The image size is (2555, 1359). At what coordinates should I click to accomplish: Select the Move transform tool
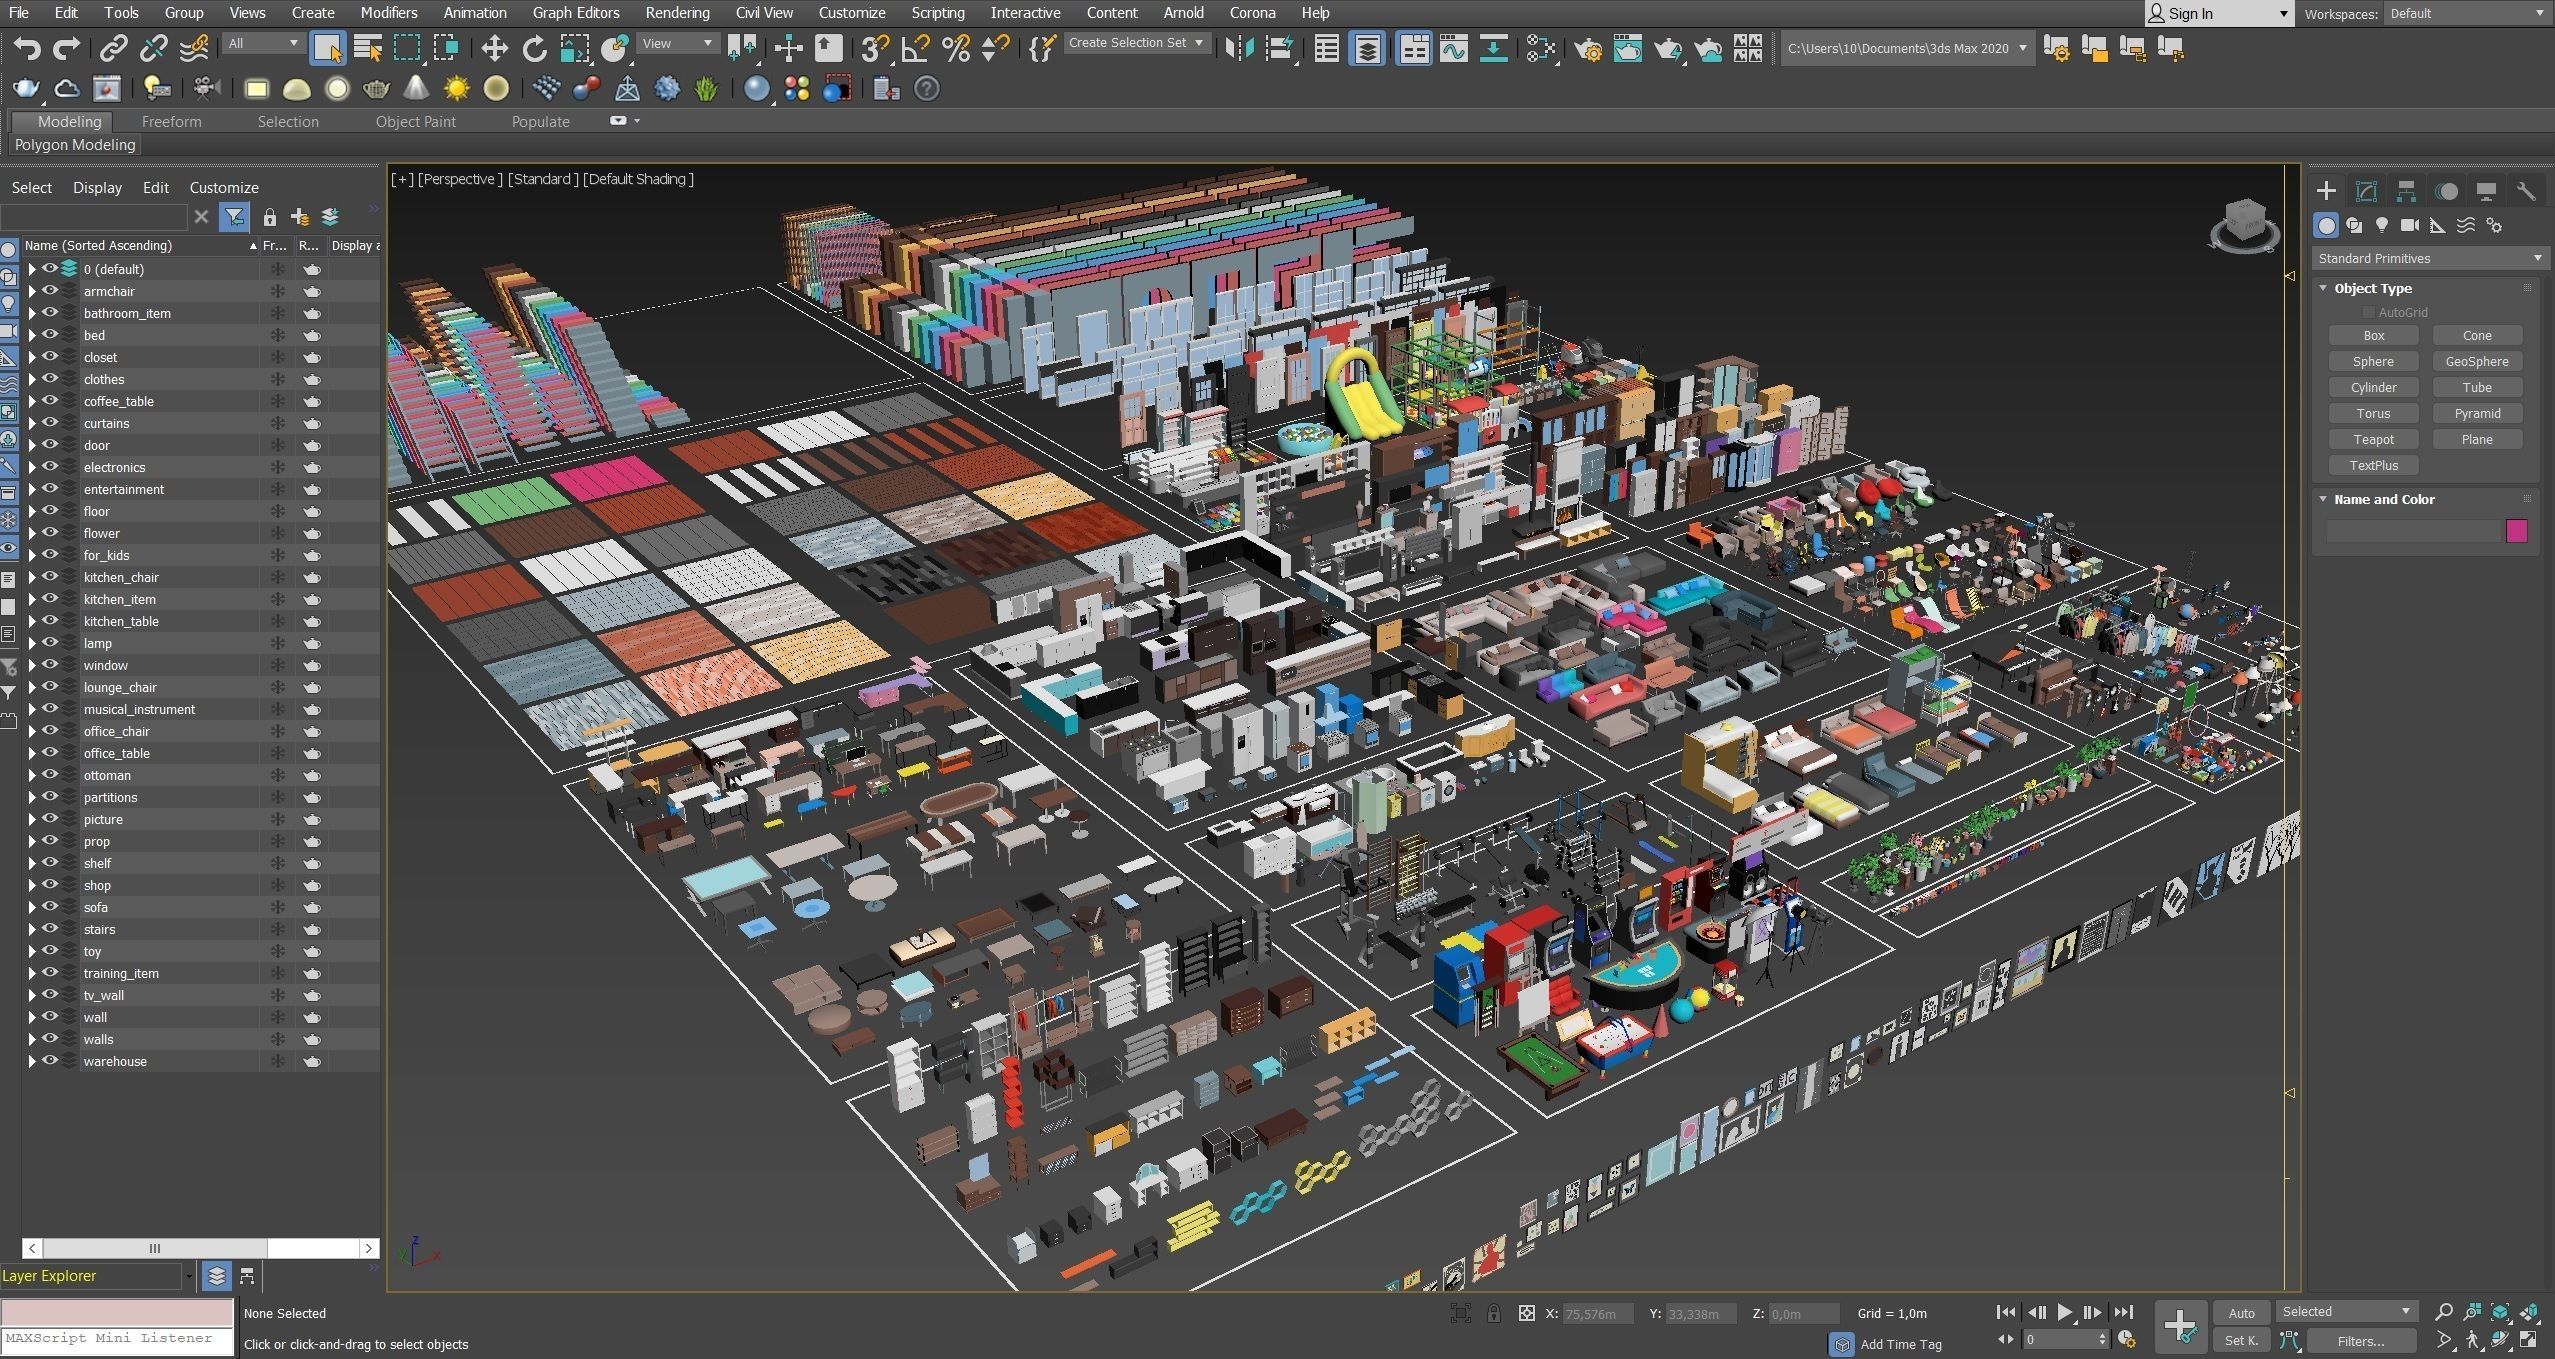point(494,48)
